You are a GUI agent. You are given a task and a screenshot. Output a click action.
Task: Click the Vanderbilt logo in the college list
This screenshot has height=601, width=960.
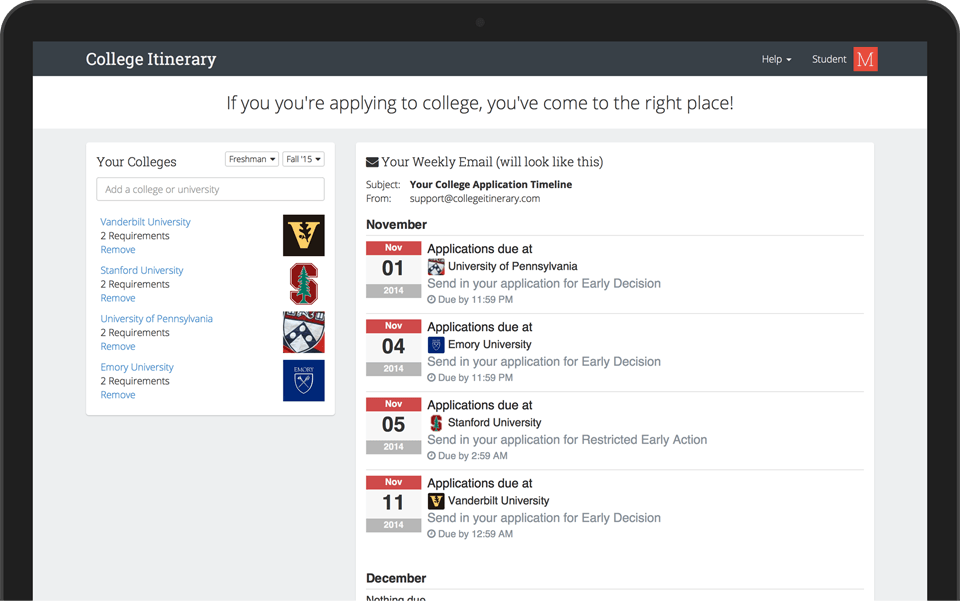coord(303,236)
